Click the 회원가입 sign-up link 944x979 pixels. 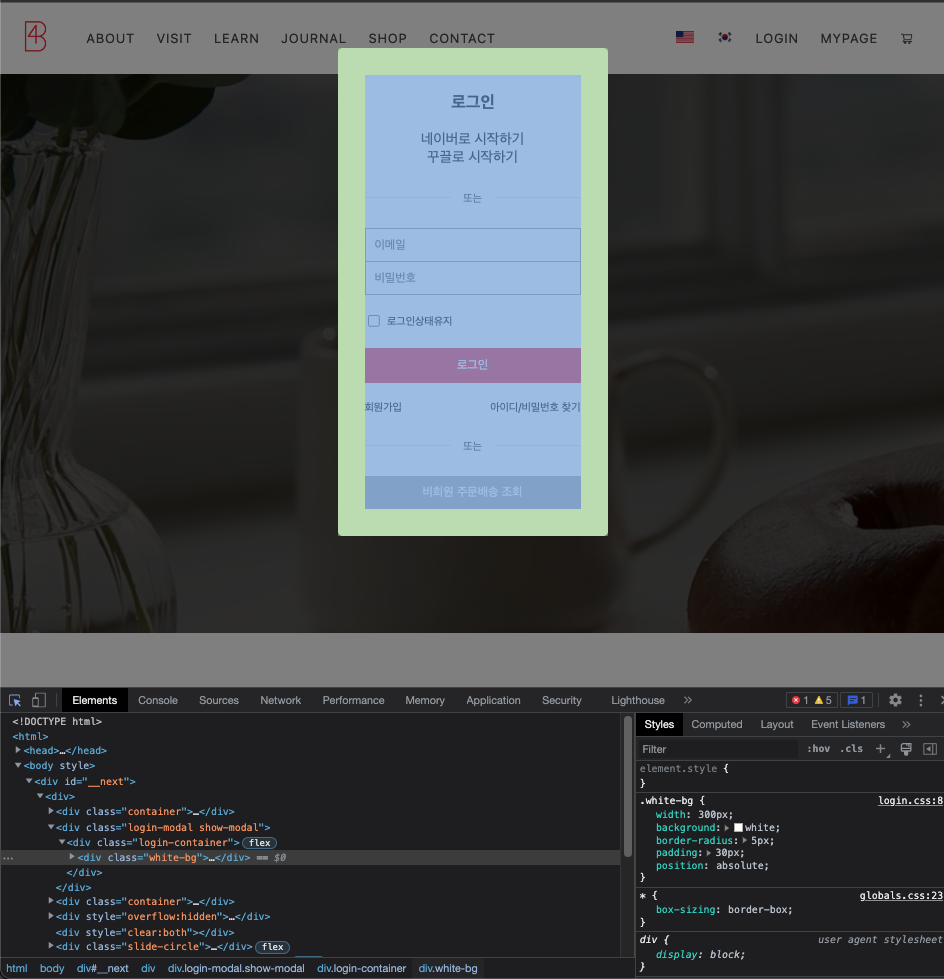click(383, 407)
